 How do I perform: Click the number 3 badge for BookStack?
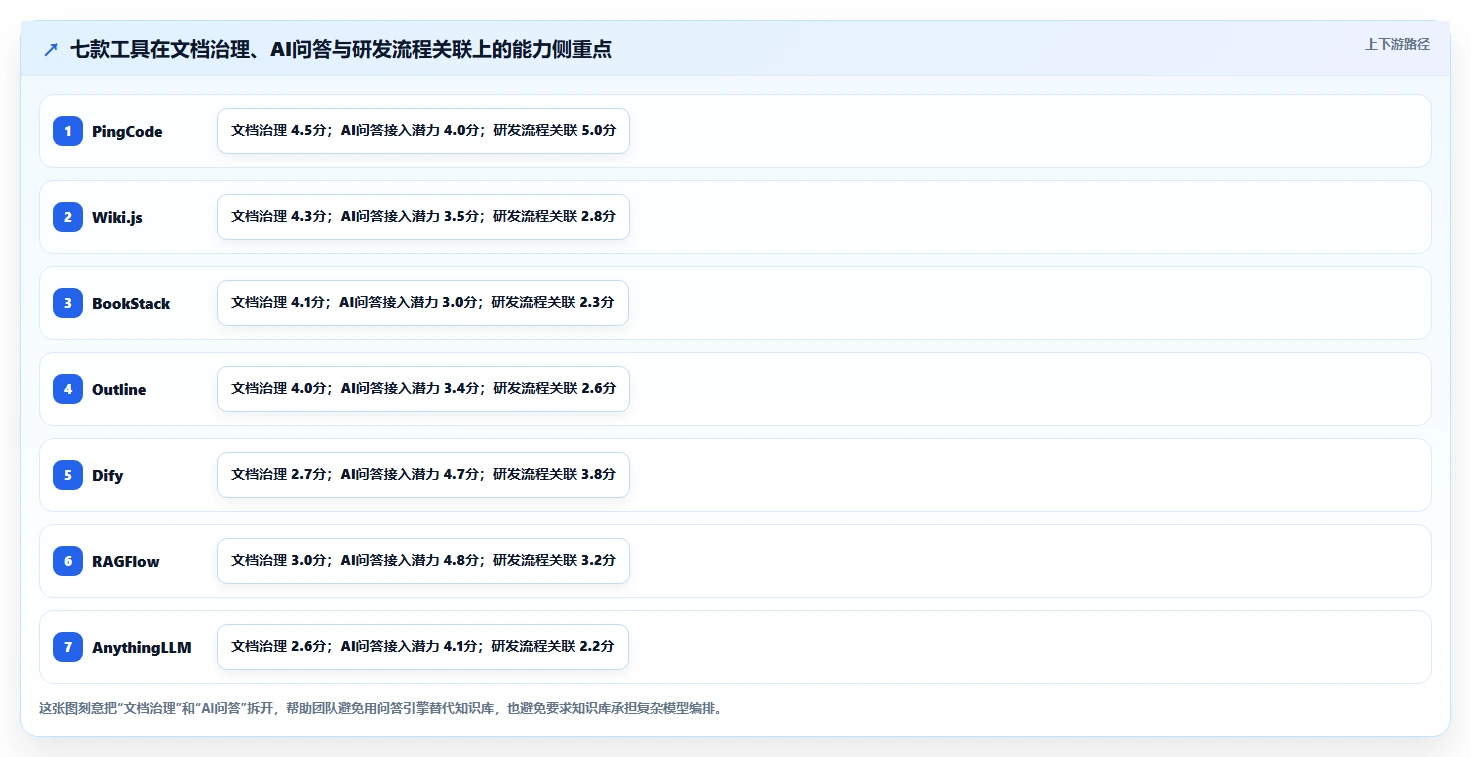[x=68, y=303]
